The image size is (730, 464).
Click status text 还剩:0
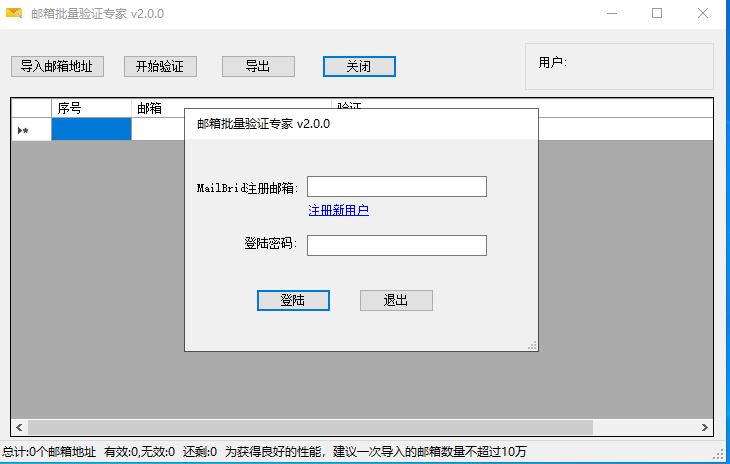coord(200,452)
